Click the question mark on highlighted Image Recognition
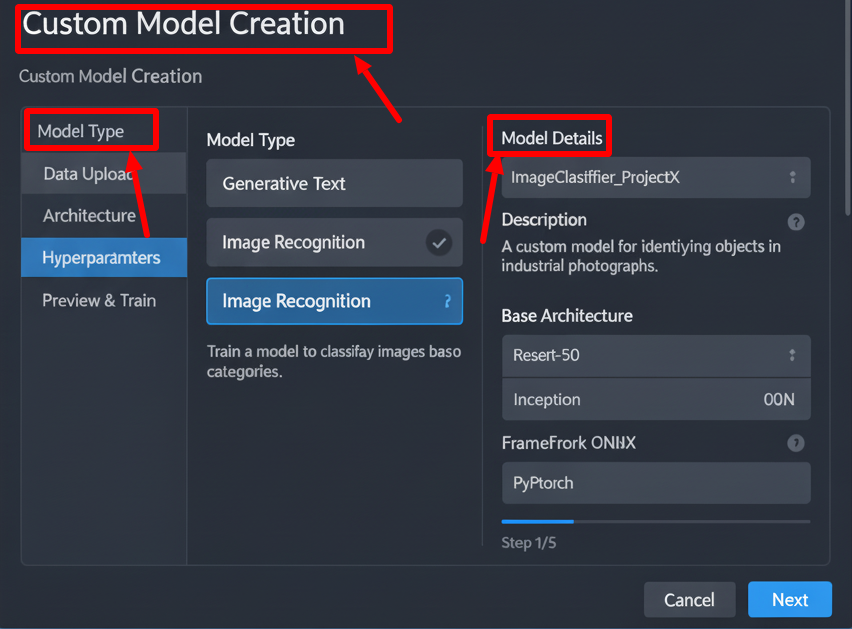852x629 pixels. 446,301
